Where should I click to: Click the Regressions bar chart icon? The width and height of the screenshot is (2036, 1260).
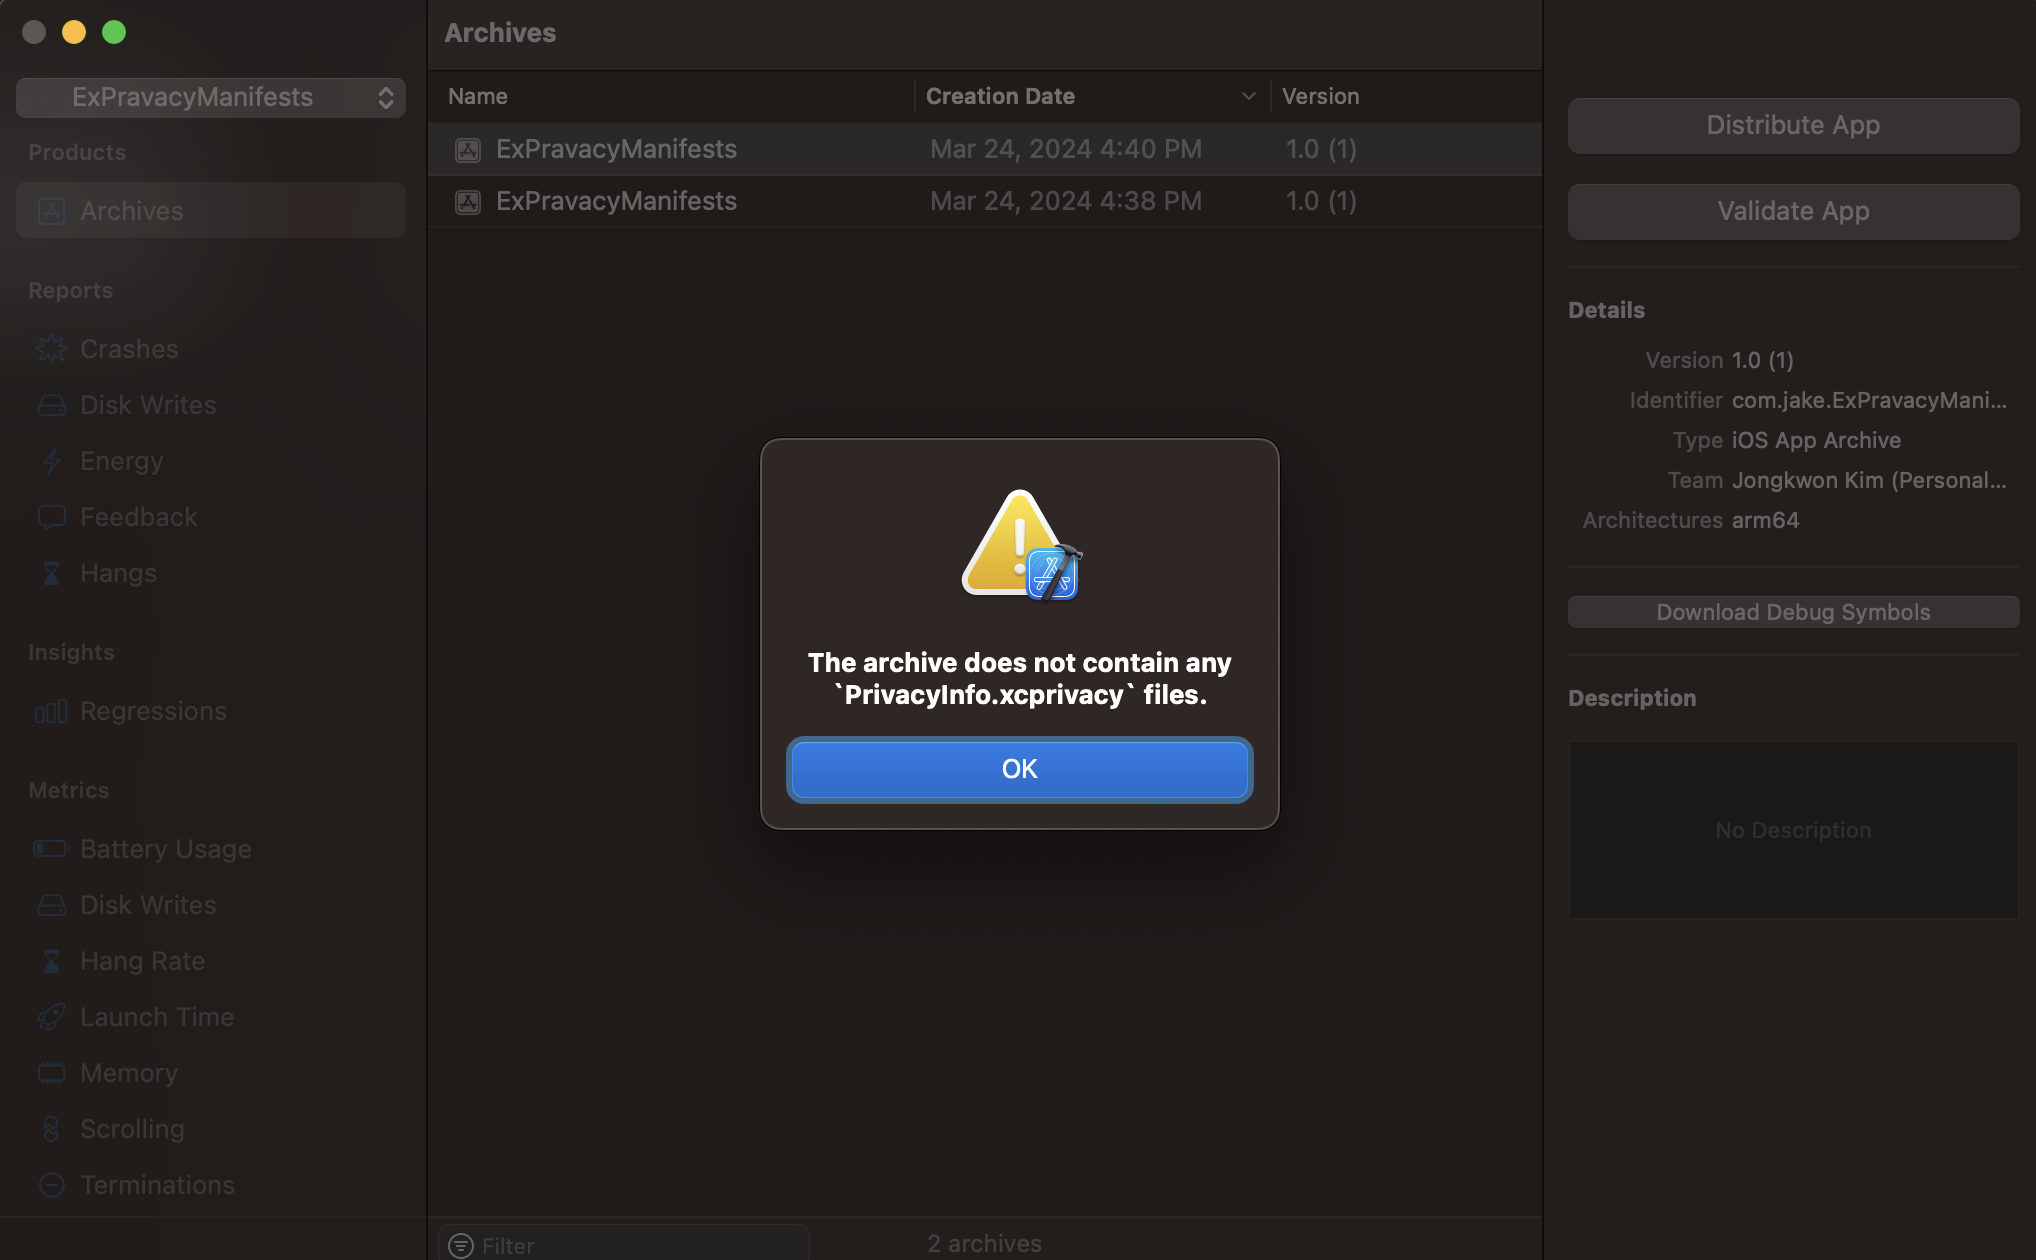pyautogui.click(x=51, y=711)
